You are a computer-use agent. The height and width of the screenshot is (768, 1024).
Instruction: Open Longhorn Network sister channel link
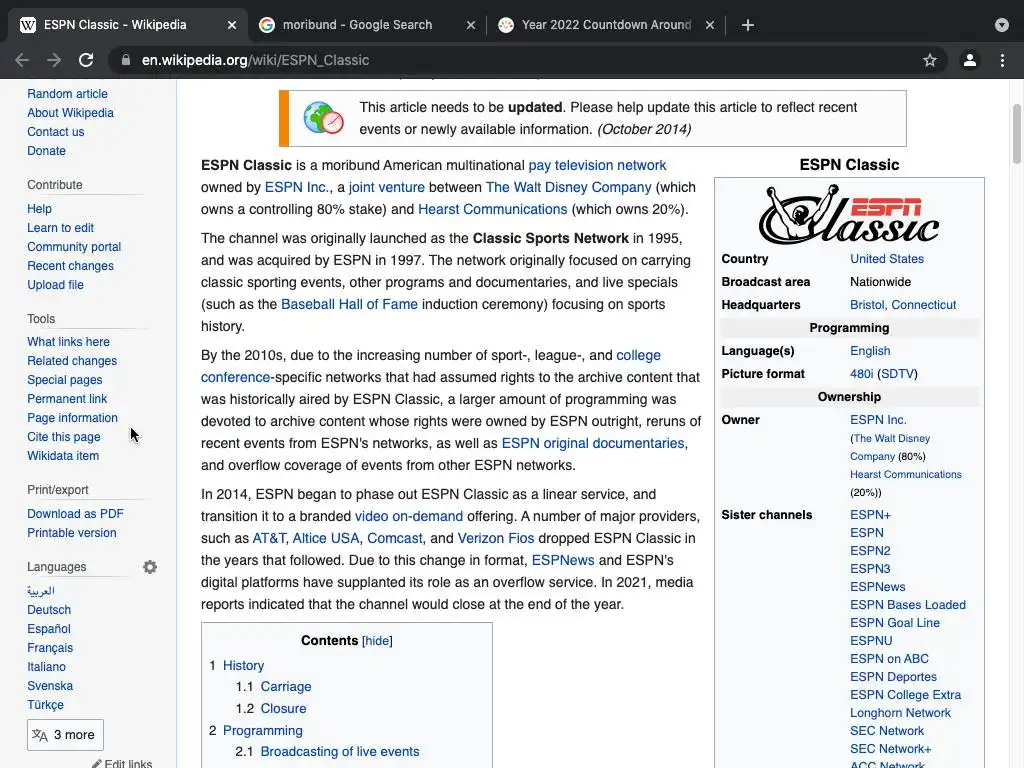click(x=900, y=712)
